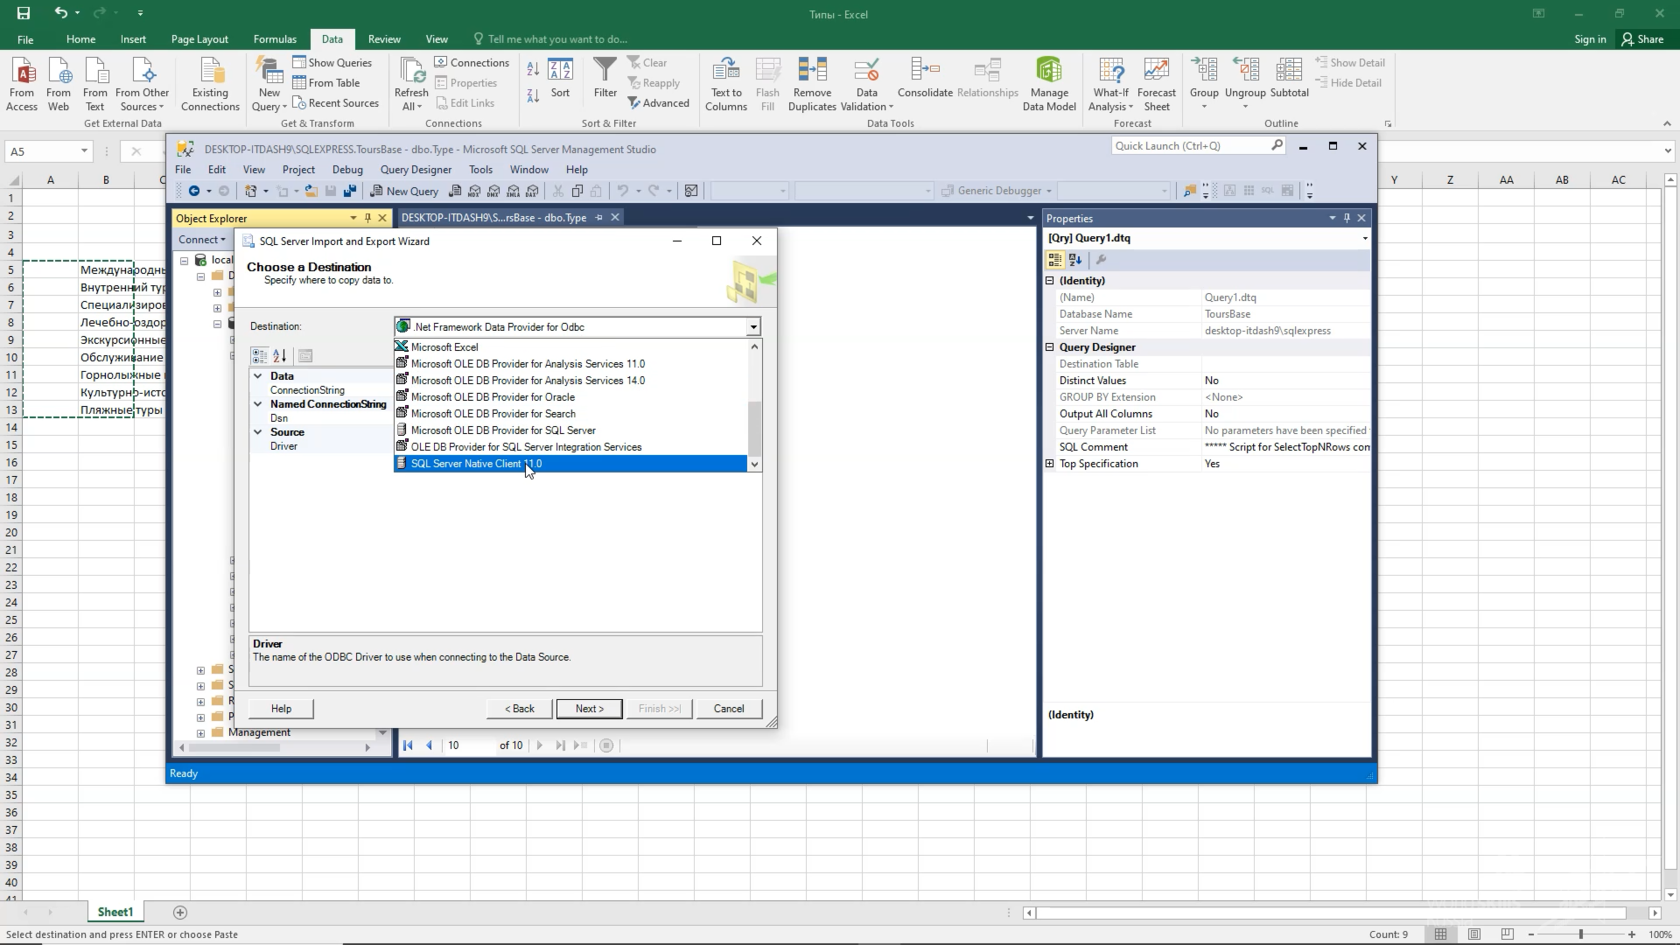The image size is (1680, 945).
Task: Click Text to Columns icon
Action: 726,84
